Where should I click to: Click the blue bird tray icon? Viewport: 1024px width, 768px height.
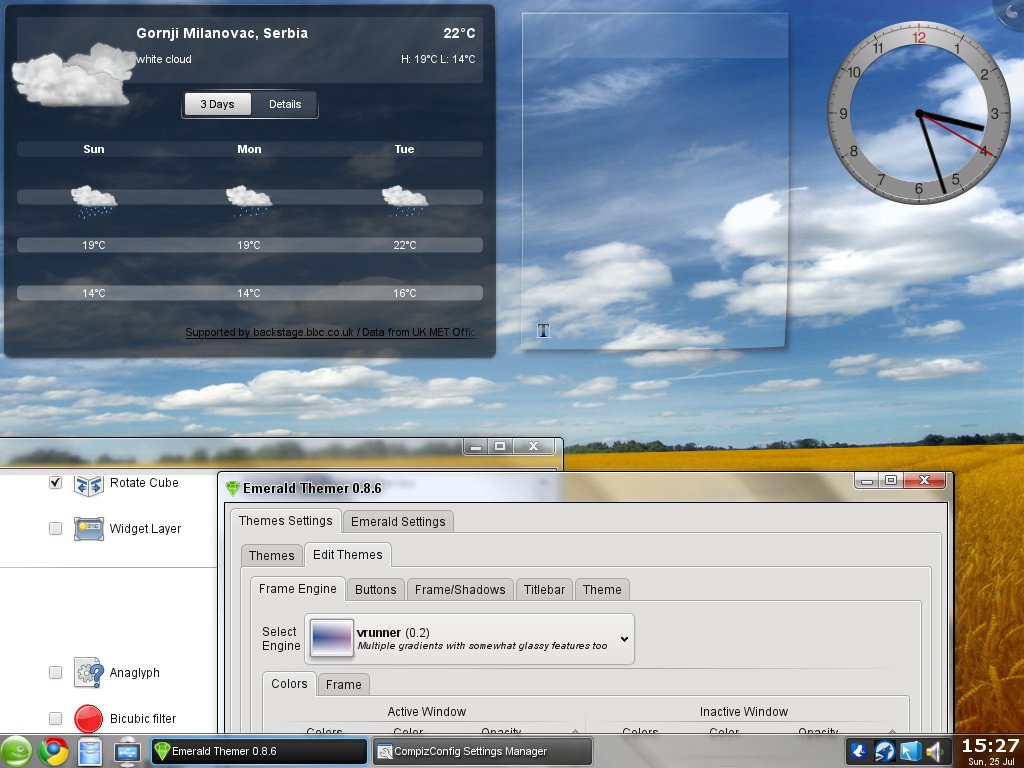pyautogui.click(x=859, y=752)
